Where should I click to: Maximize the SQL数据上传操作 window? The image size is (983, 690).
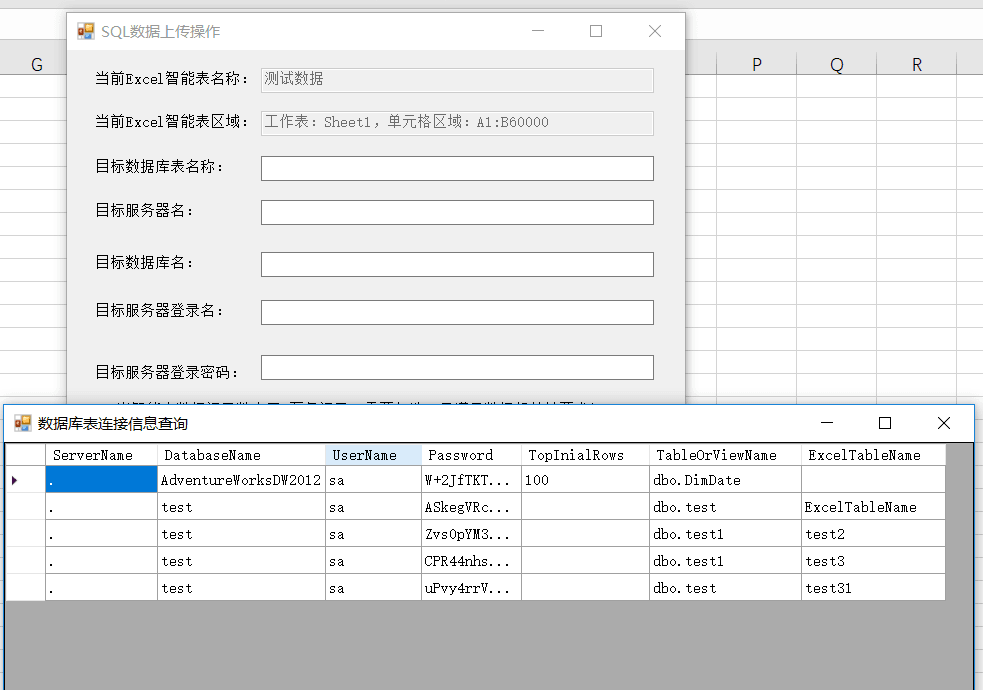tap(596, 31)
